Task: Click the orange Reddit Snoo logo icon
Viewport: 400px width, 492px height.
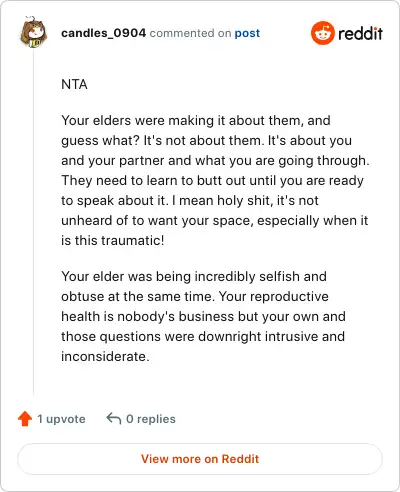Action: point(322,33)
